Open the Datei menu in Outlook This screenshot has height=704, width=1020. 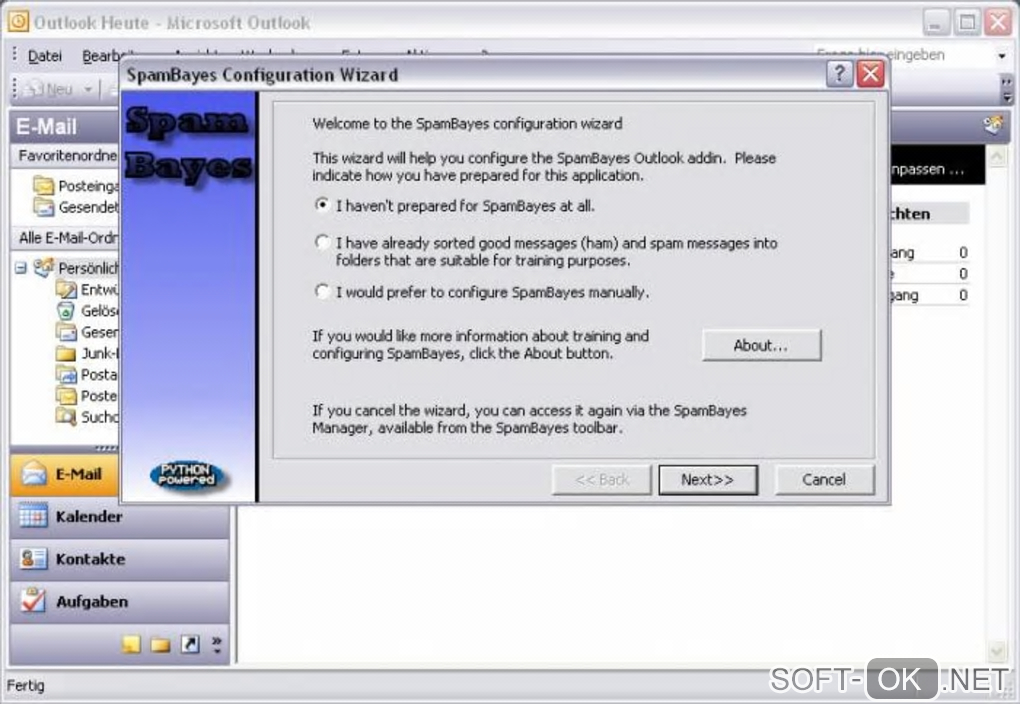pos(45,56)
